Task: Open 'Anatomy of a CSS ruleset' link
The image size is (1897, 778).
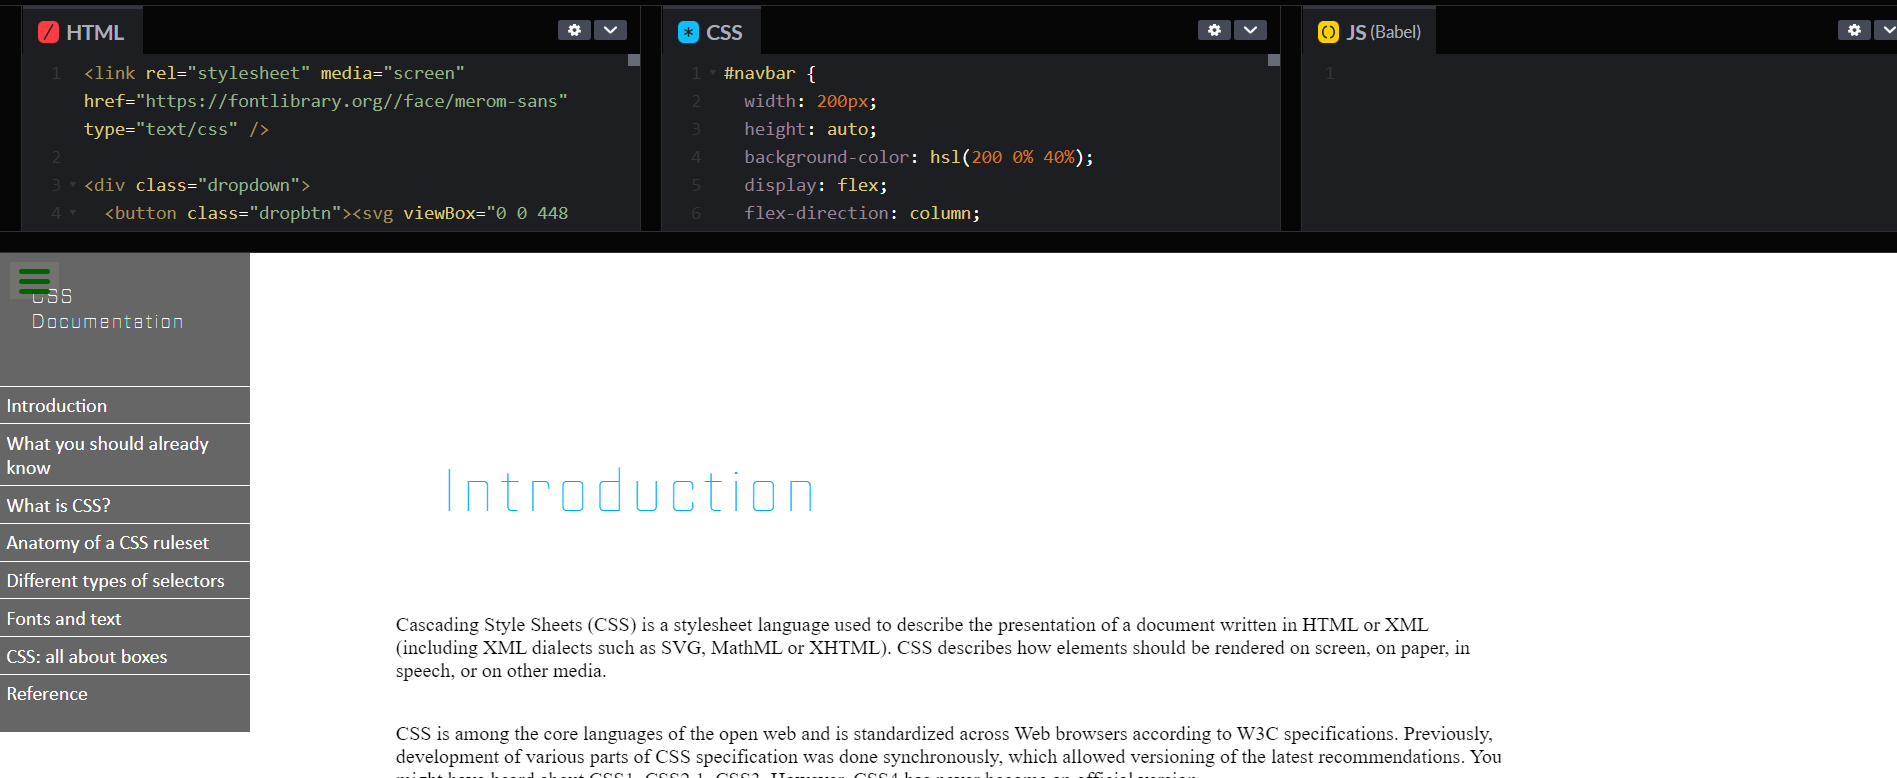Action: (x=125, y=543)
